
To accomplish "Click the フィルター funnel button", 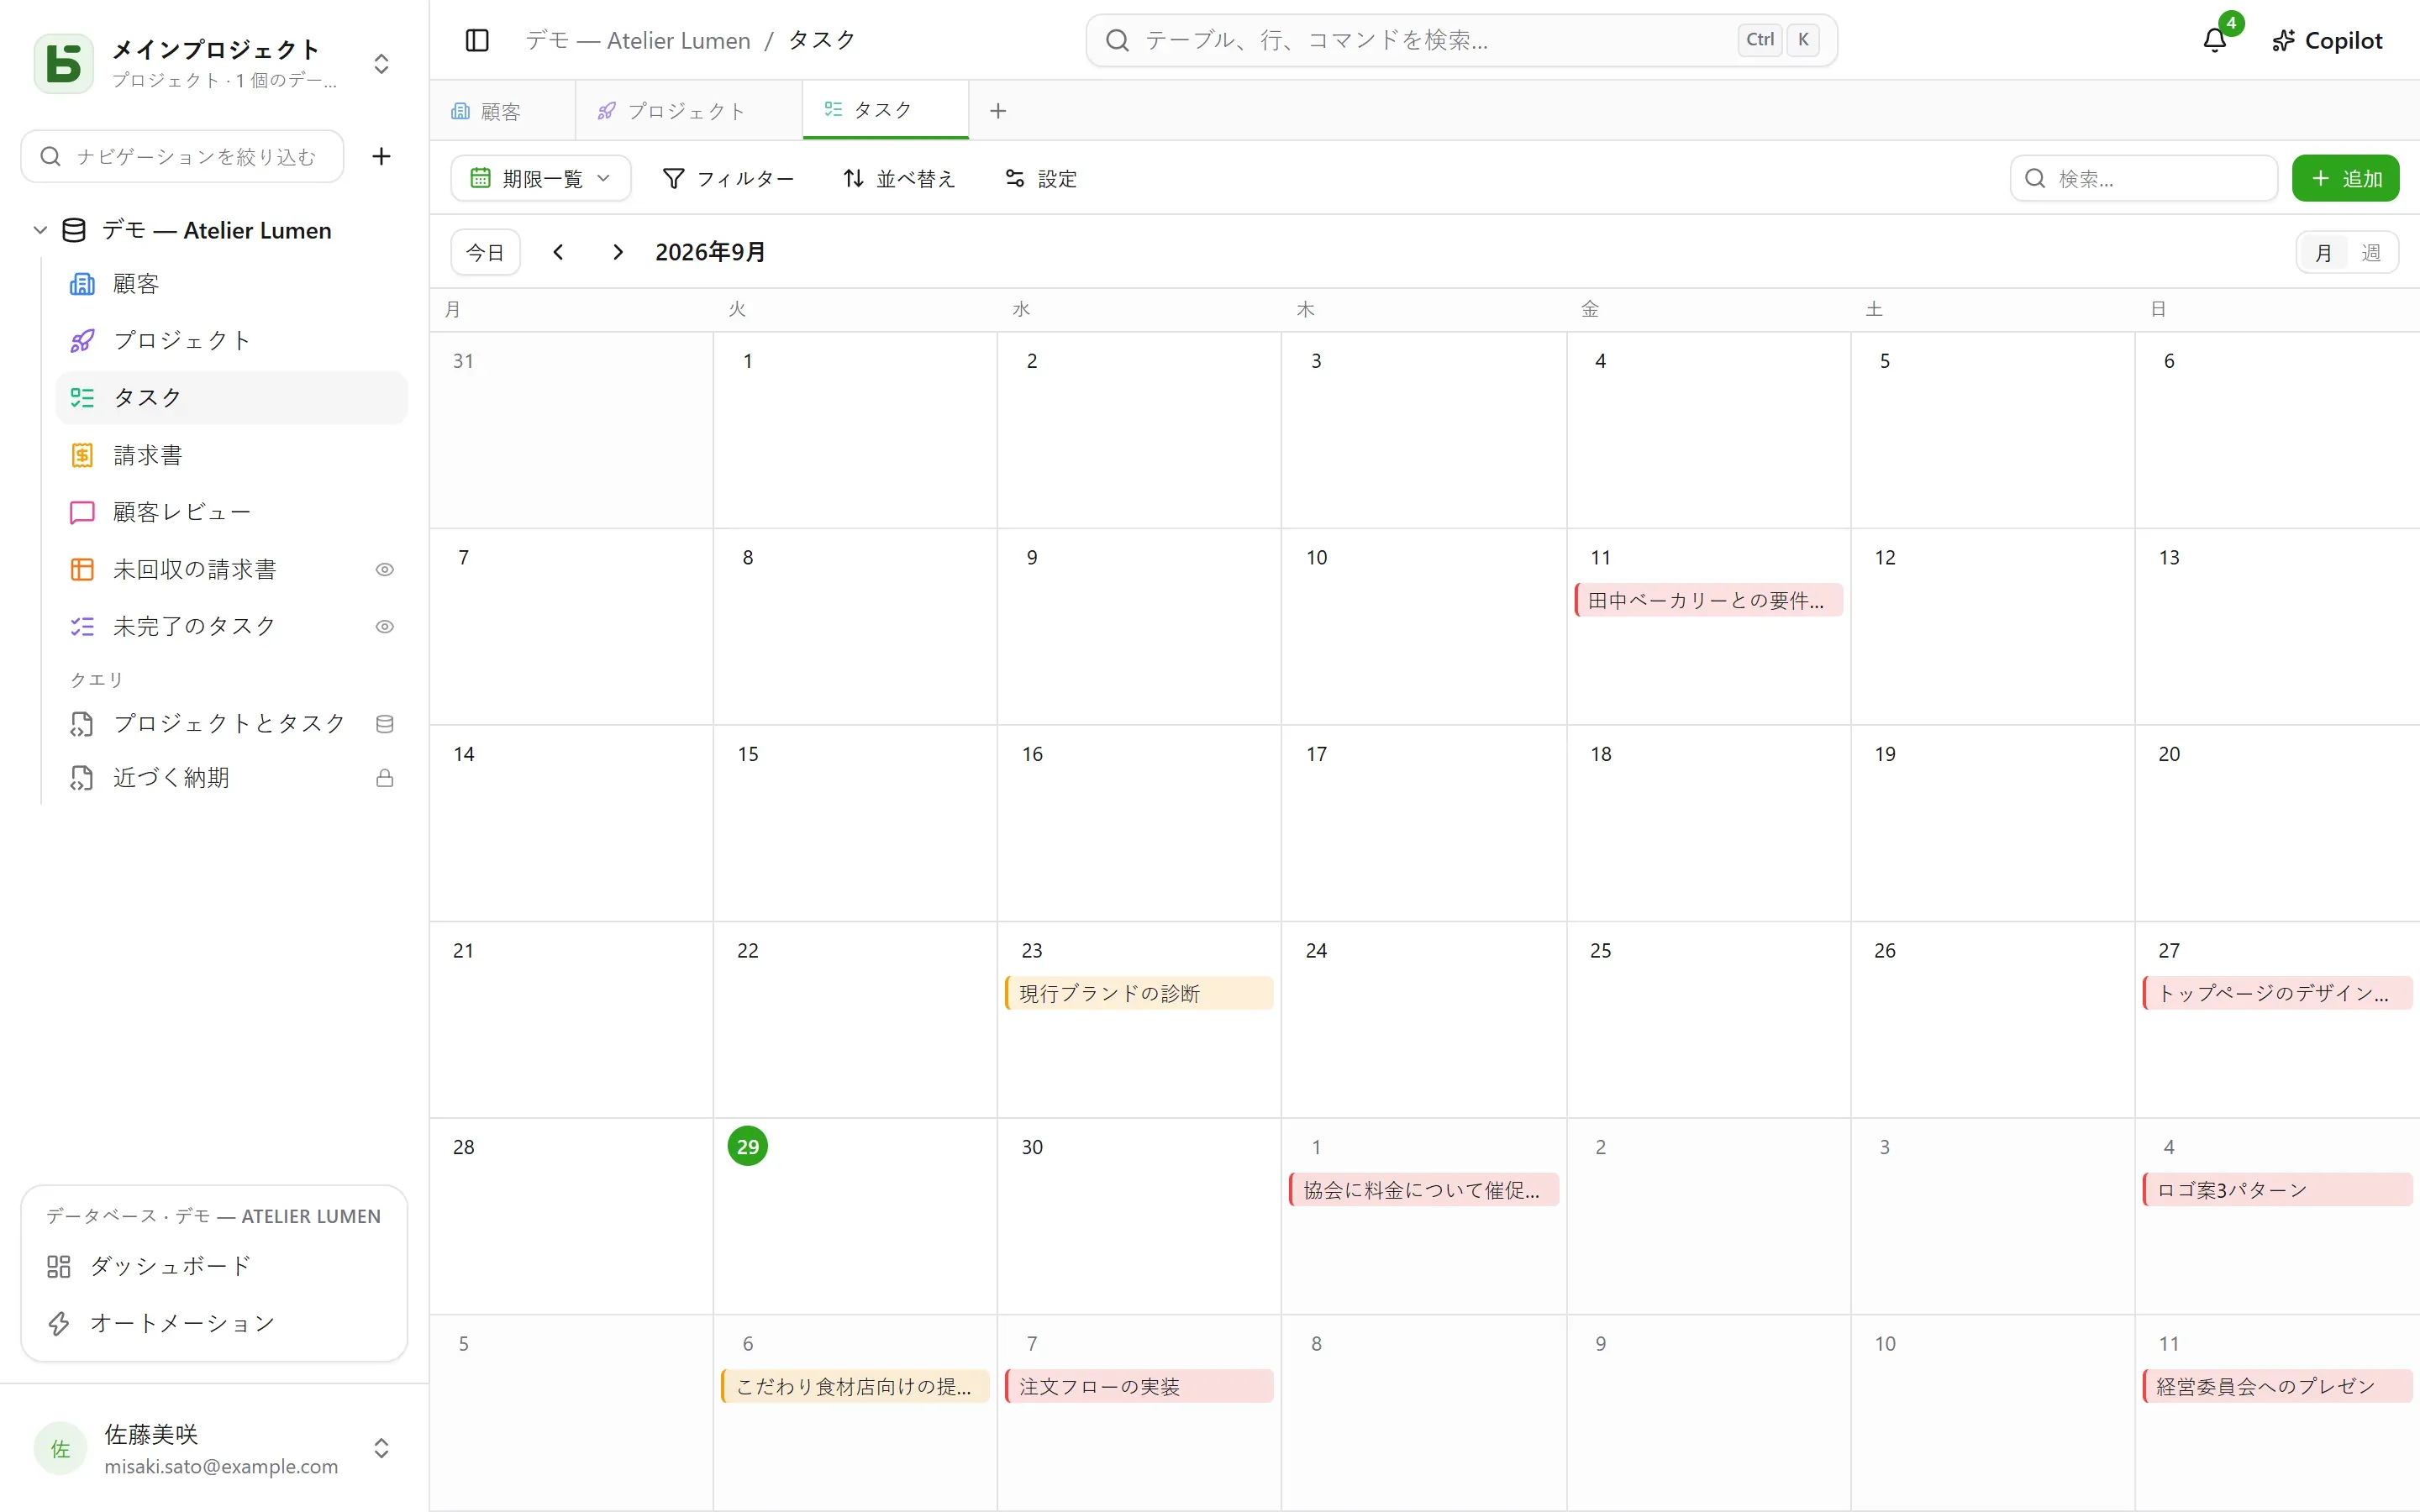I will pyautogui.click(x=728, y=178).
